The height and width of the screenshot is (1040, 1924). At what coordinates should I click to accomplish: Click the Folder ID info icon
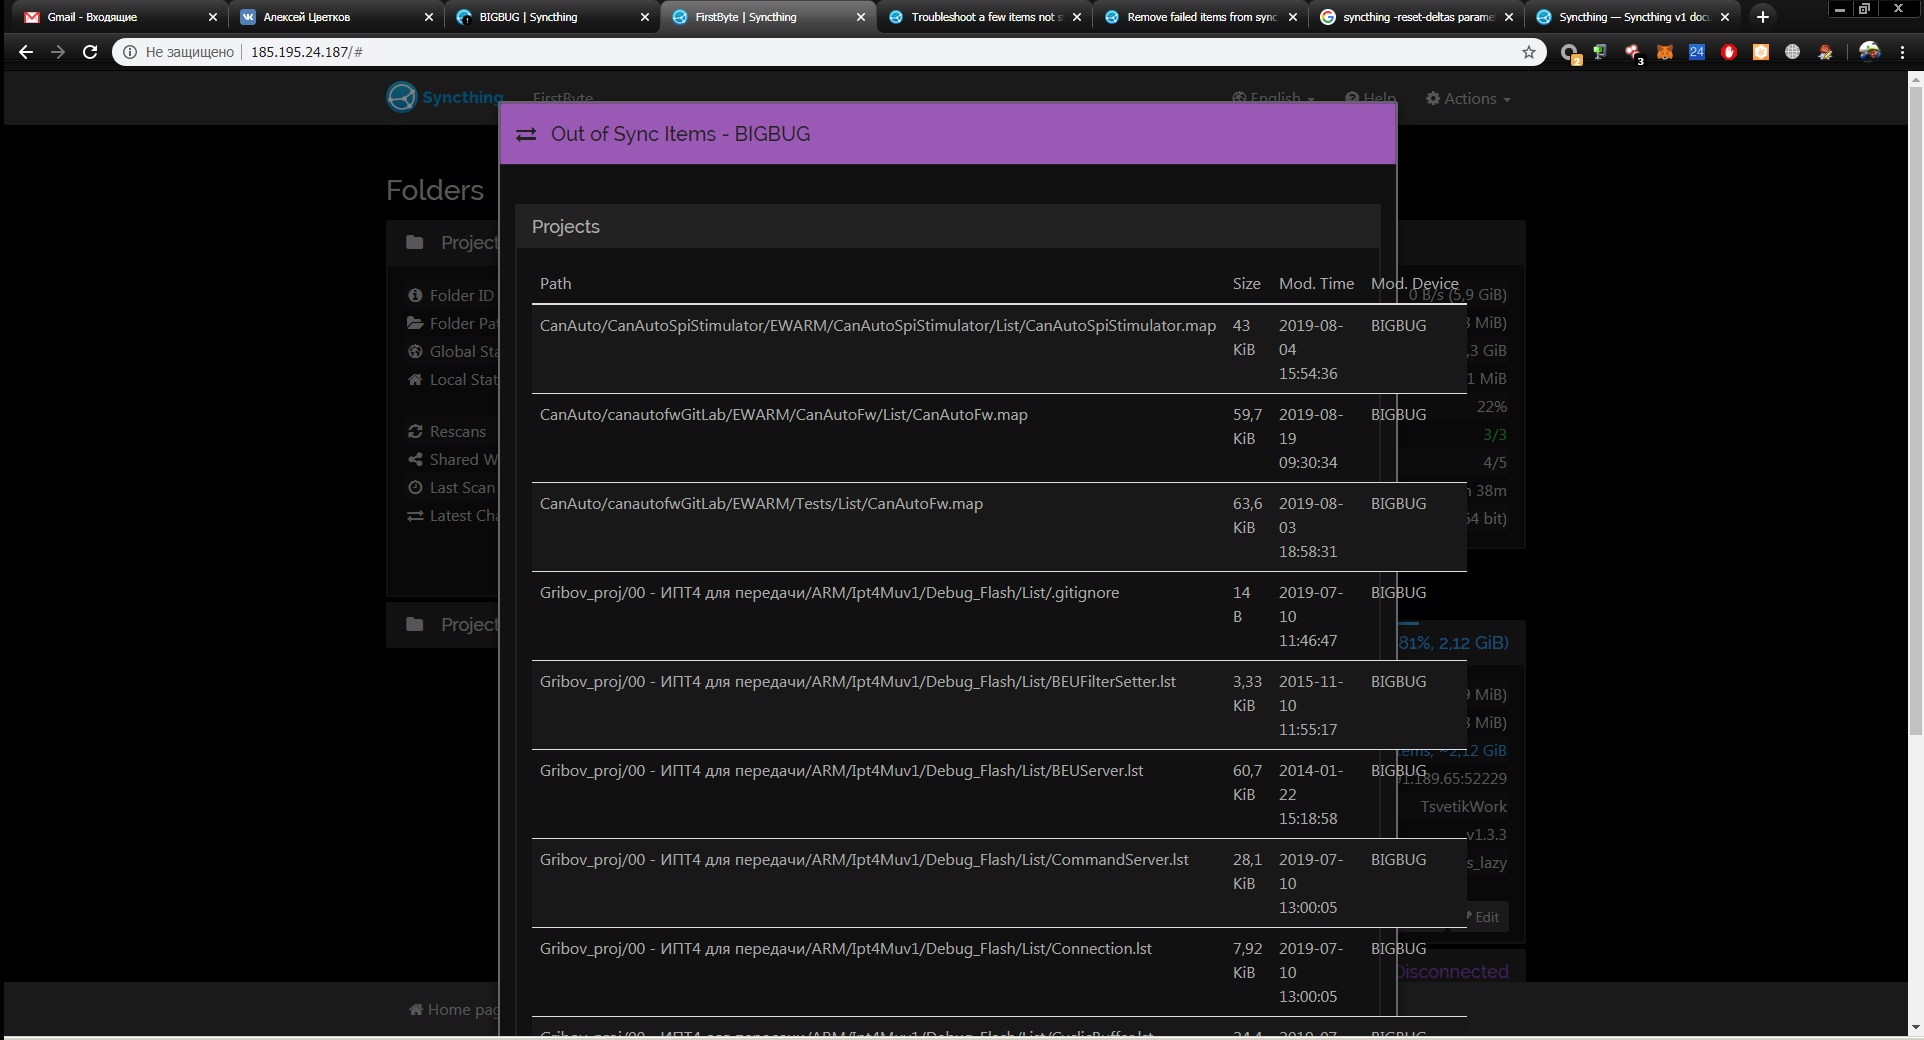click(x=417, y=295)
